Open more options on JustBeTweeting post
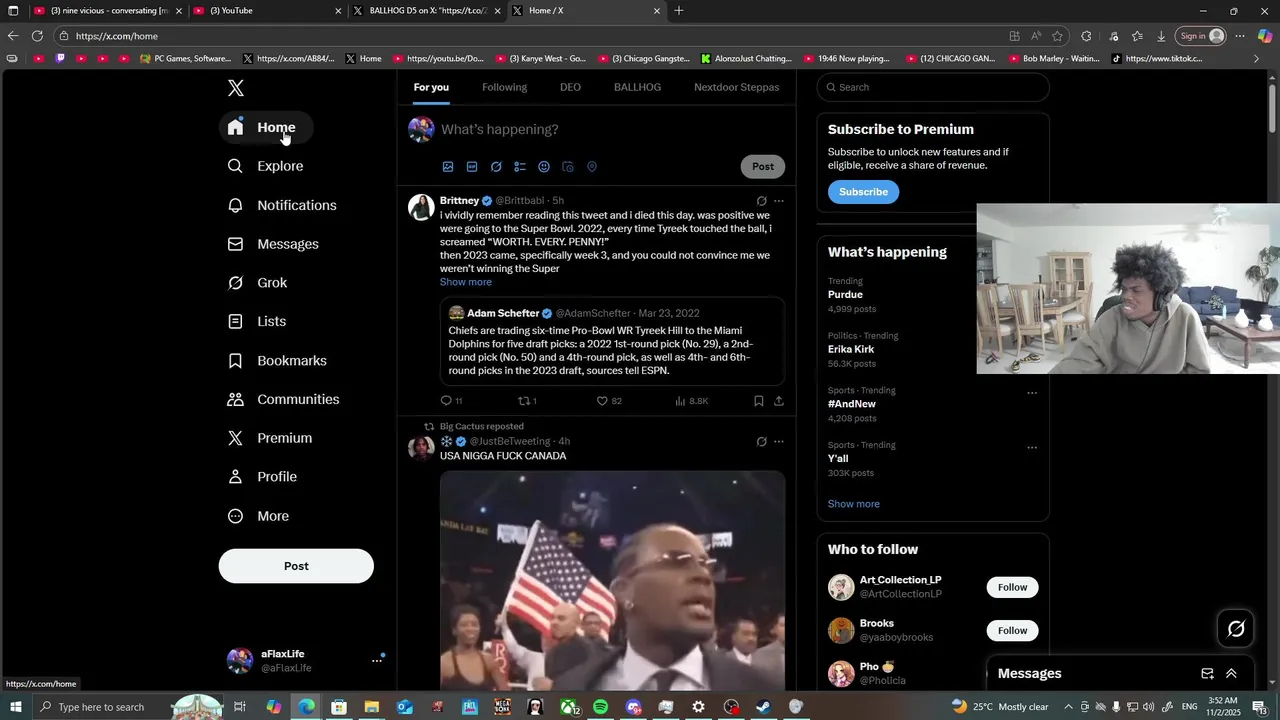 pyautogui.click(x=779, y=442)
